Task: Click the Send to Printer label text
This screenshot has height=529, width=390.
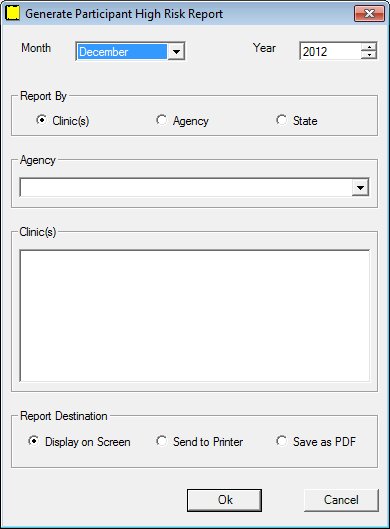Action: 208,442
